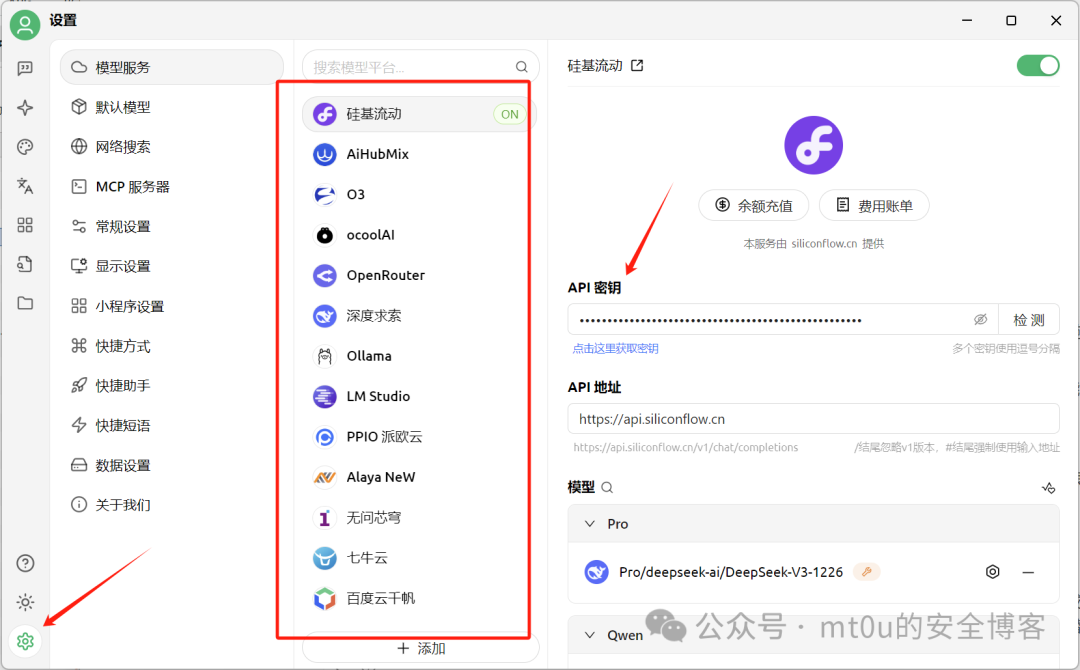
Task: Collapse the Pro model group
Action: [x=590, y=523]
